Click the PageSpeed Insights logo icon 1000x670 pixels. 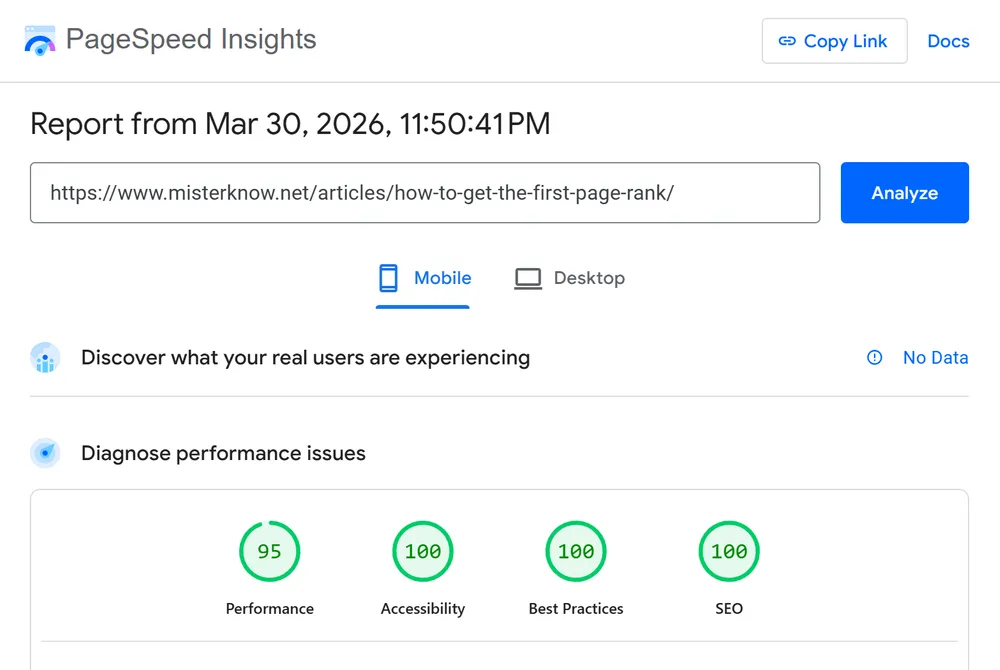pos(40,41)
